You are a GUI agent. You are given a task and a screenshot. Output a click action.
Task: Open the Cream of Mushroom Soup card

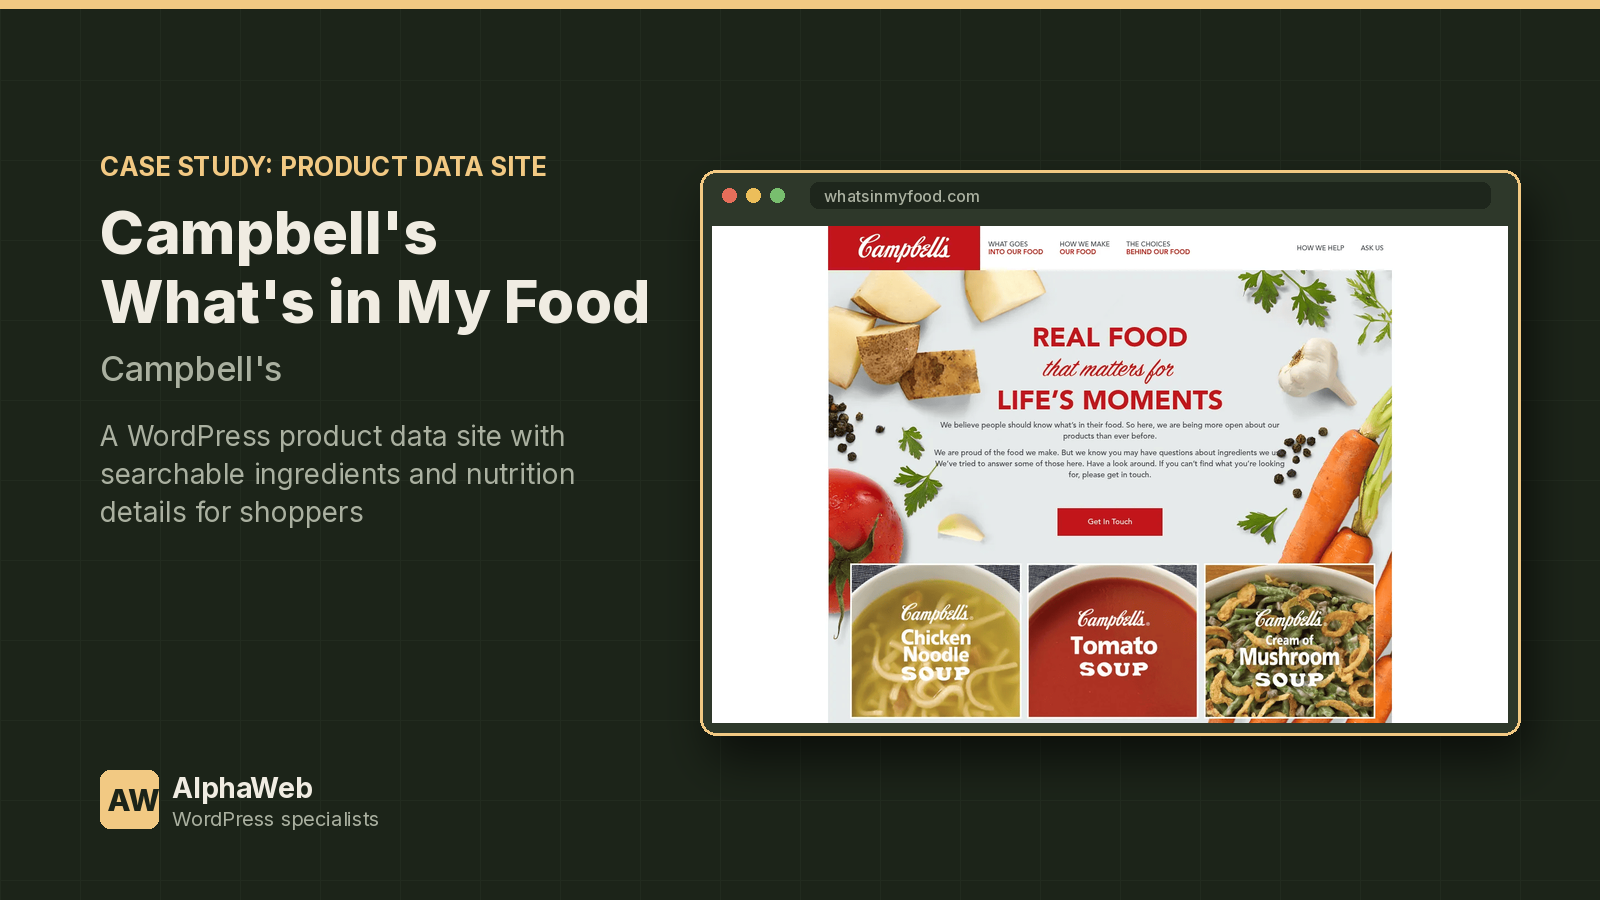1290,641
